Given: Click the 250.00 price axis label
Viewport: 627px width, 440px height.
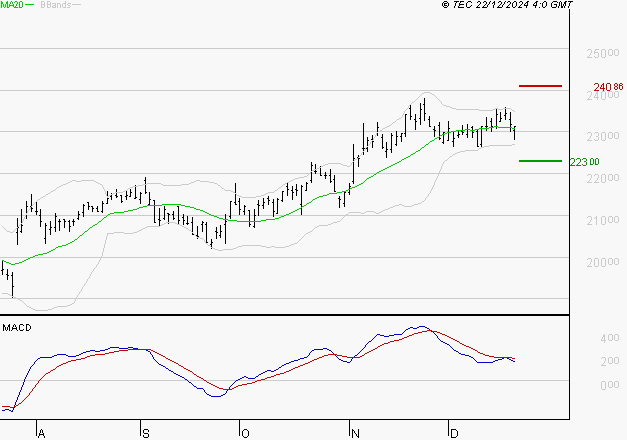Looking at the screenshot, I should click(x=603, y=53).
